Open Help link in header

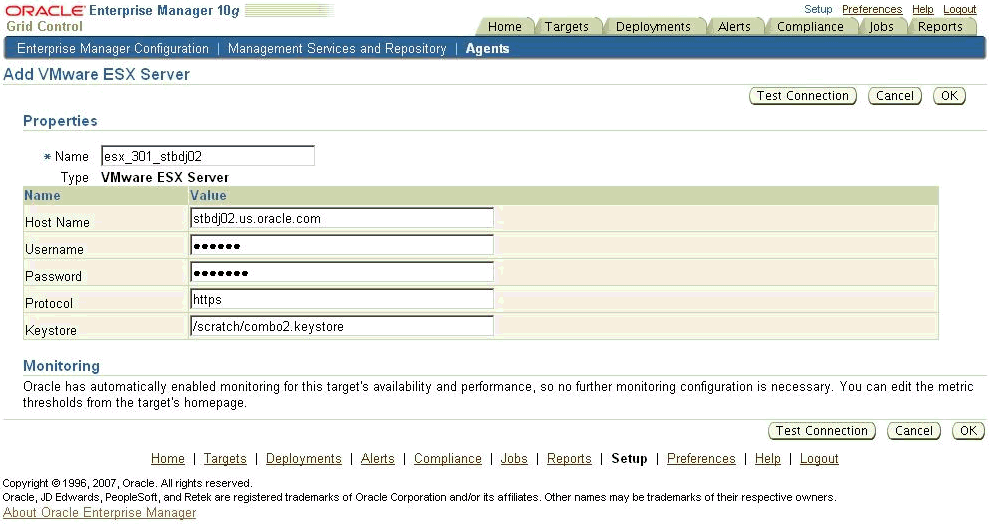[922, 9]
